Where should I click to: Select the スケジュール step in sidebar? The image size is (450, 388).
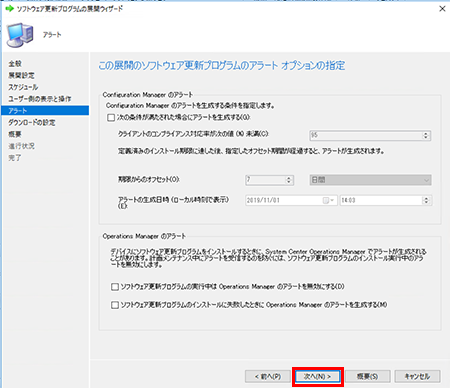pyautogui.click(x=23, y=87)
